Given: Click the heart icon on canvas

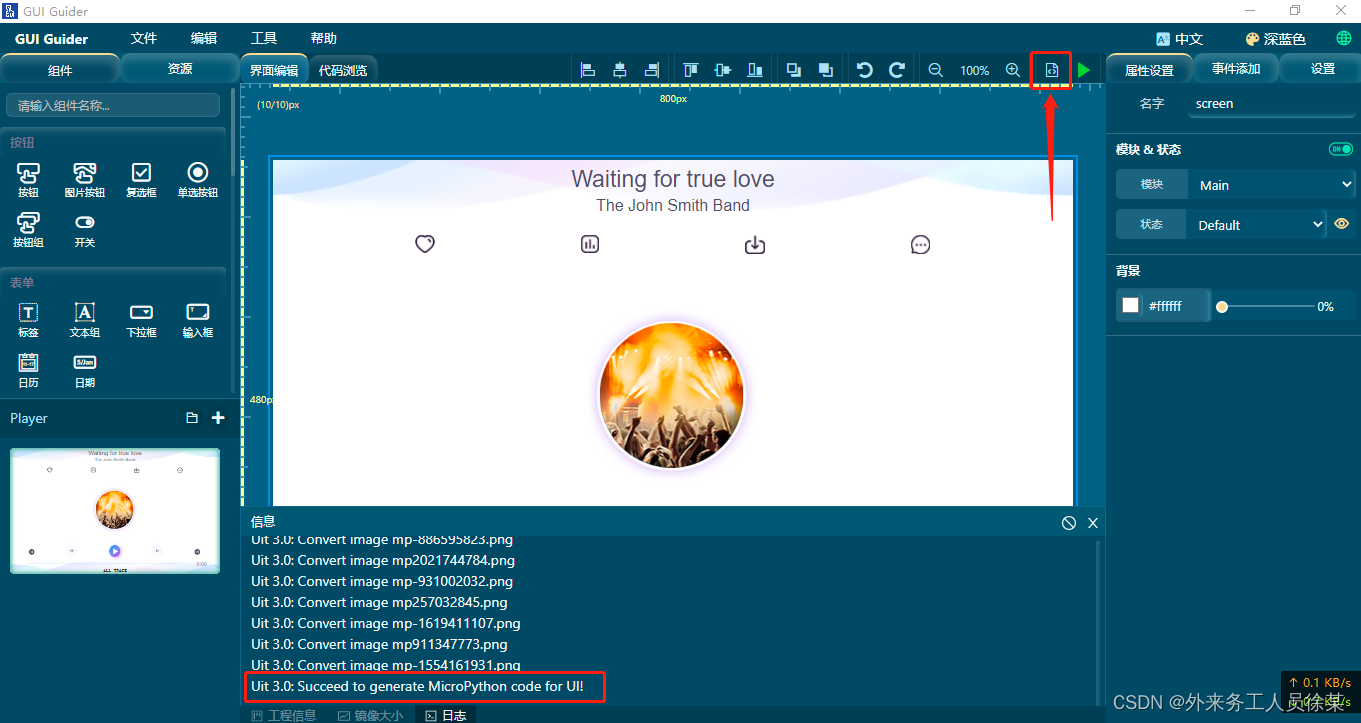Looking at the screenshot, I should 425,244.
